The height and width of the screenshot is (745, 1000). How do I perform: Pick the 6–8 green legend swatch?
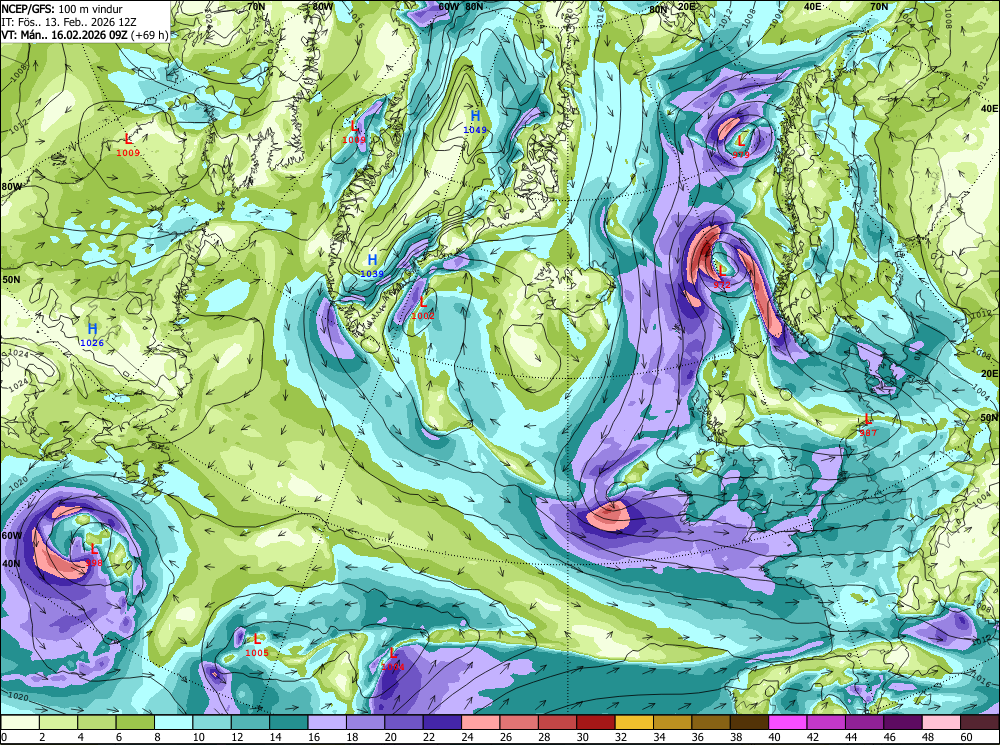135,722
